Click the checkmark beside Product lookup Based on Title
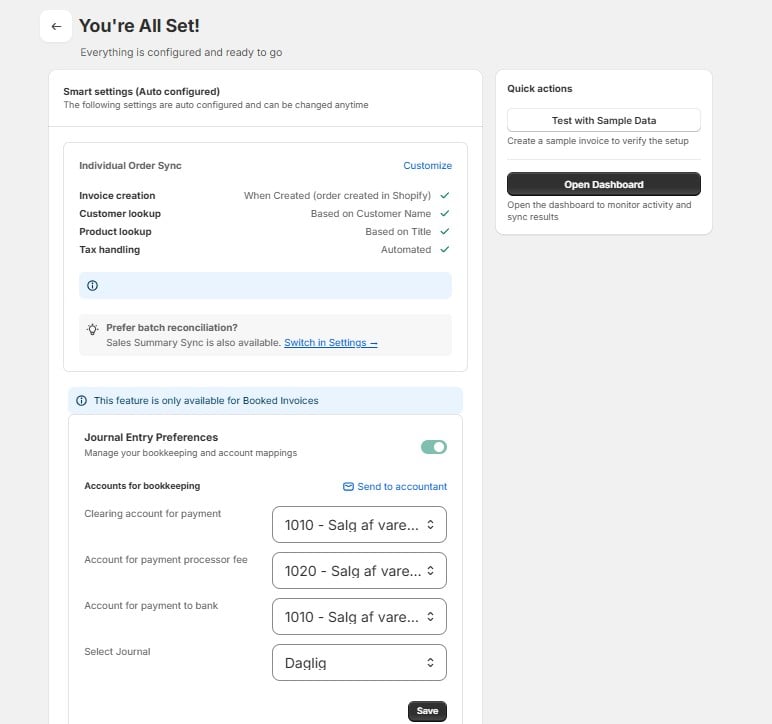 click(x=445, y=231)
